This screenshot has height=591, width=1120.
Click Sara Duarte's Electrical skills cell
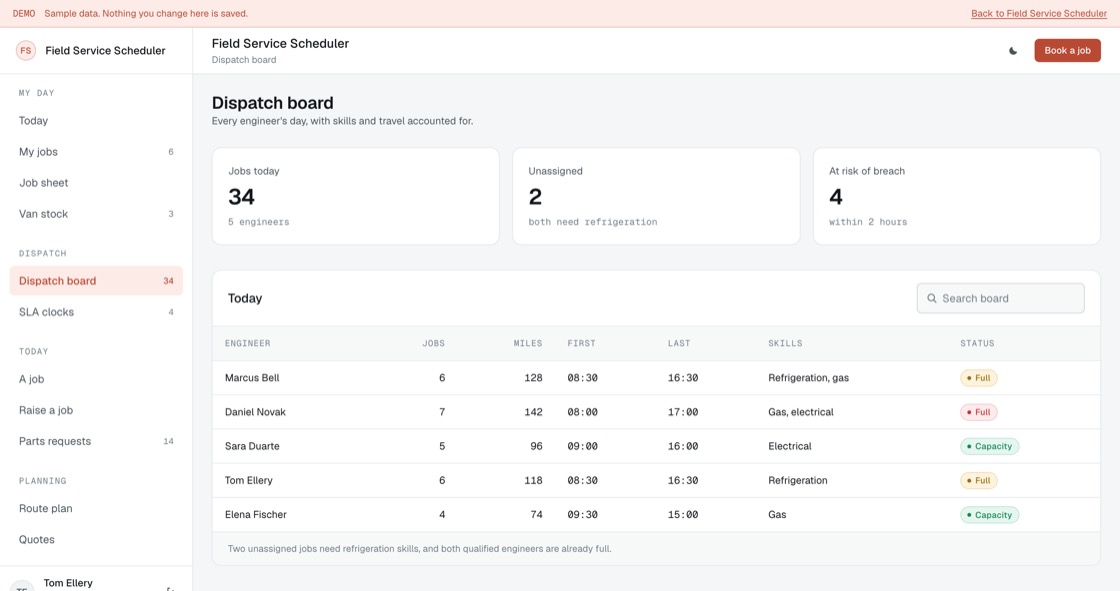point(789,447)
